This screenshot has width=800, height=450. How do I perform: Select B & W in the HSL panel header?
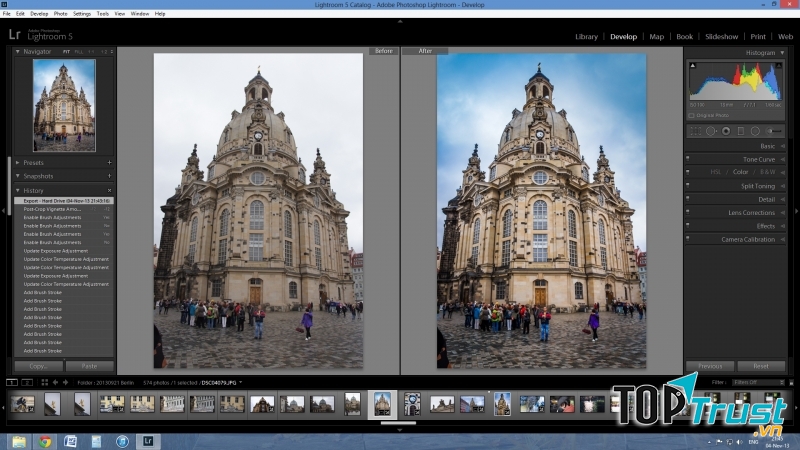pyautogui.click(x=767, y=172)
